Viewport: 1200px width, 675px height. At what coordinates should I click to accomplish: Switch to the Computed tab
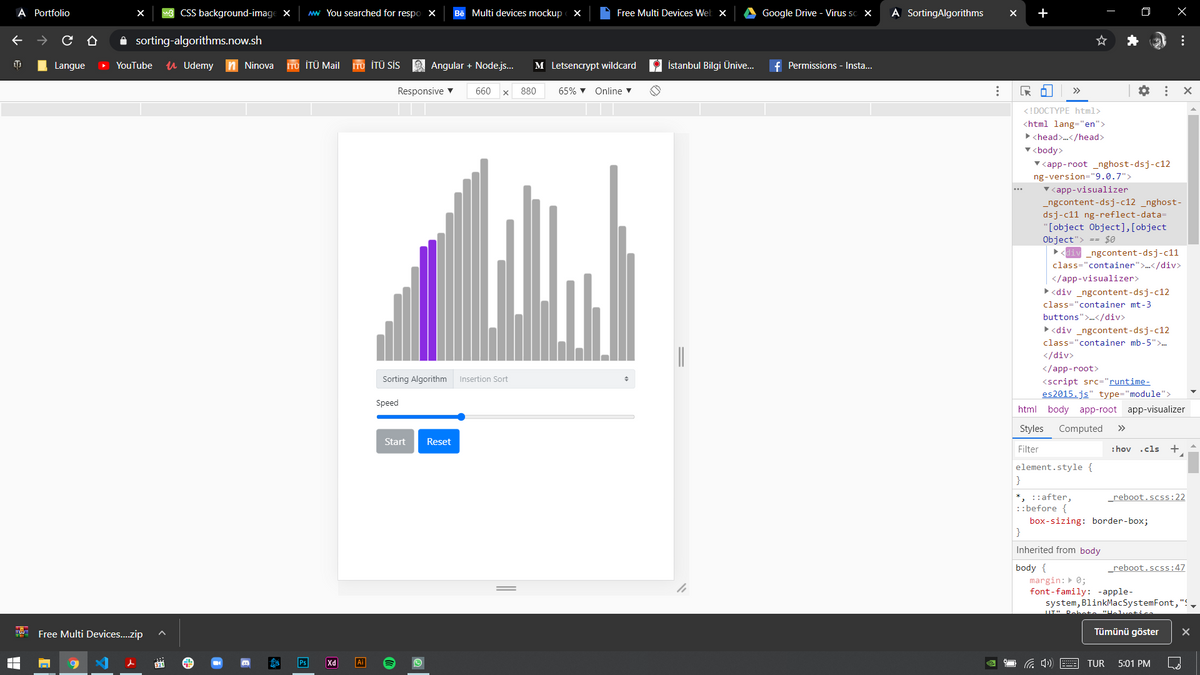[x=1080, y=428]
